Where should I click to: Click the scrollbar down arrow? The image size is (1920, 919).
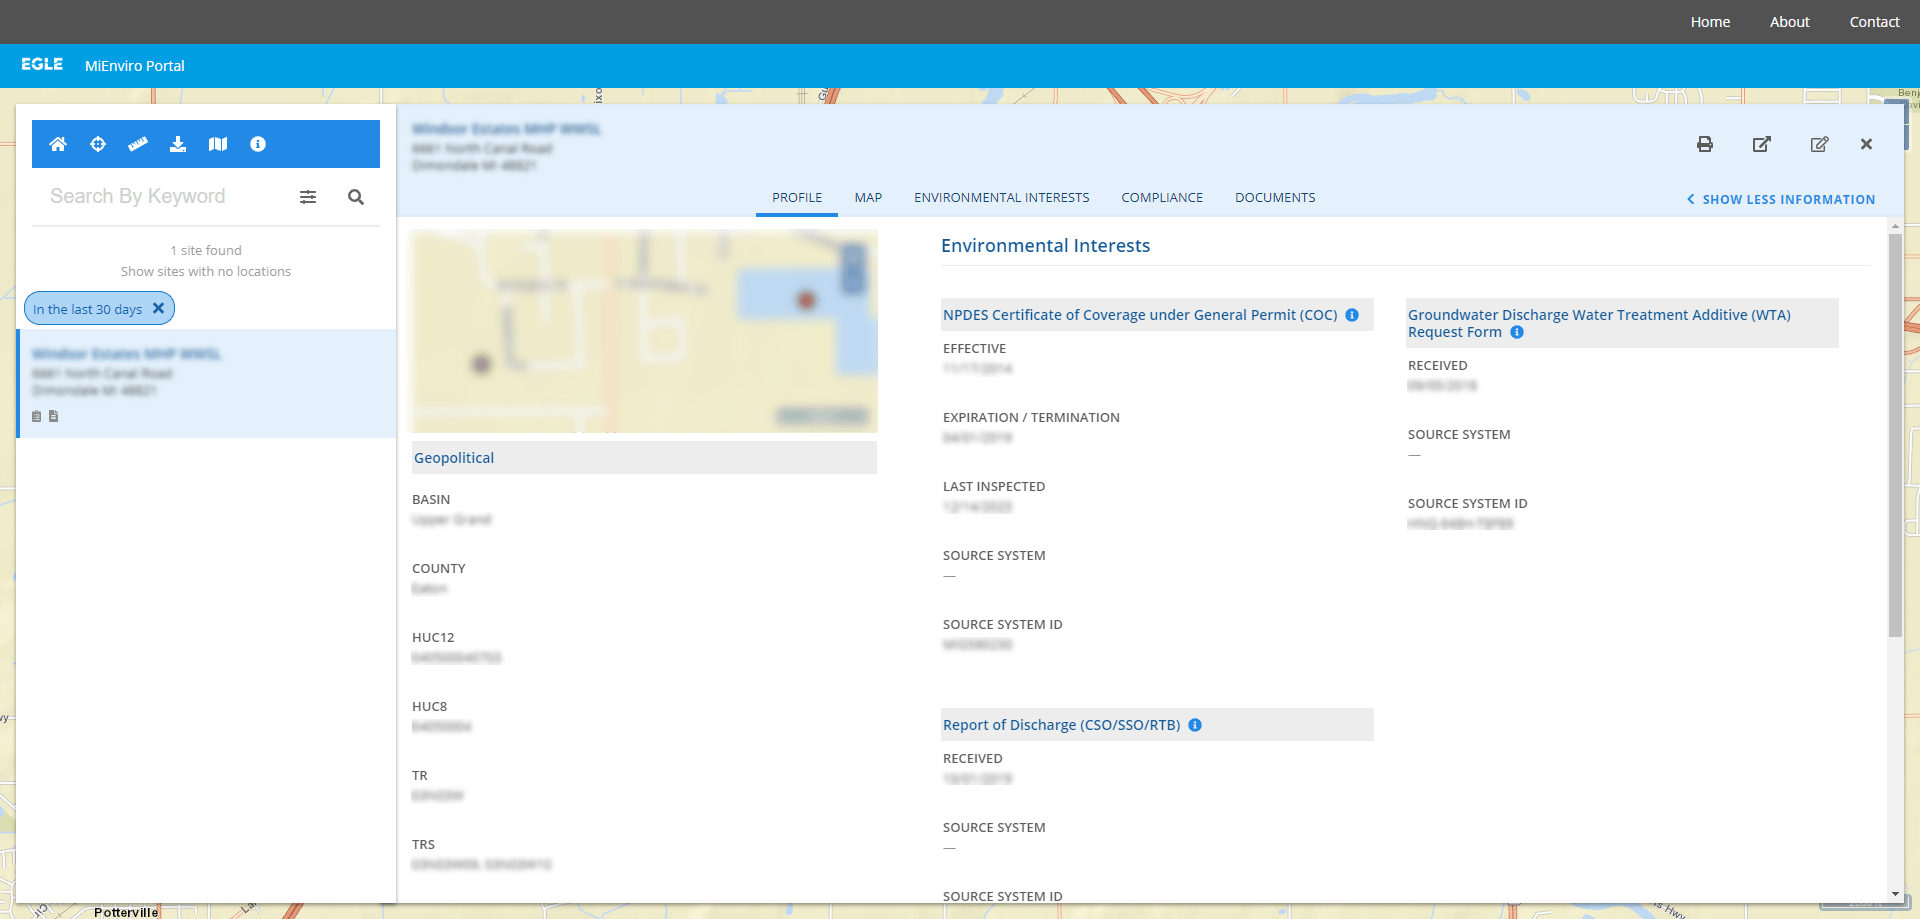[x=1895, y=894]
